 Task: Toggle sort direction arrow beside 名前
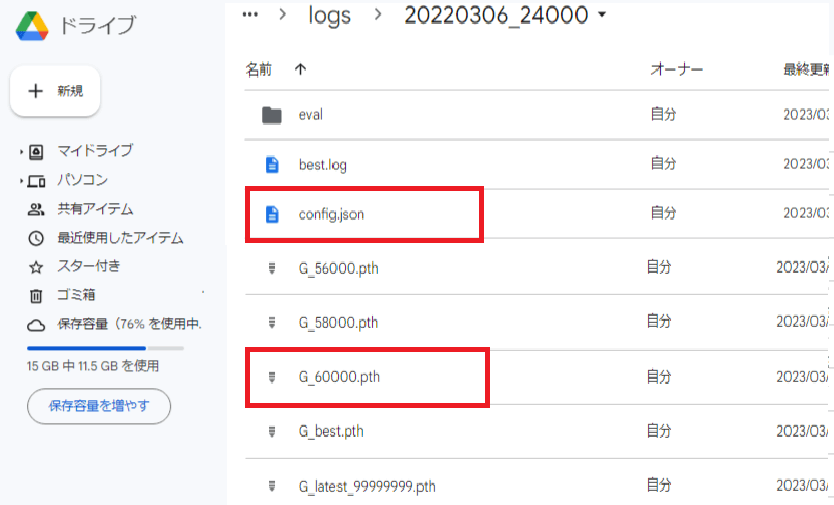(300, 69)
